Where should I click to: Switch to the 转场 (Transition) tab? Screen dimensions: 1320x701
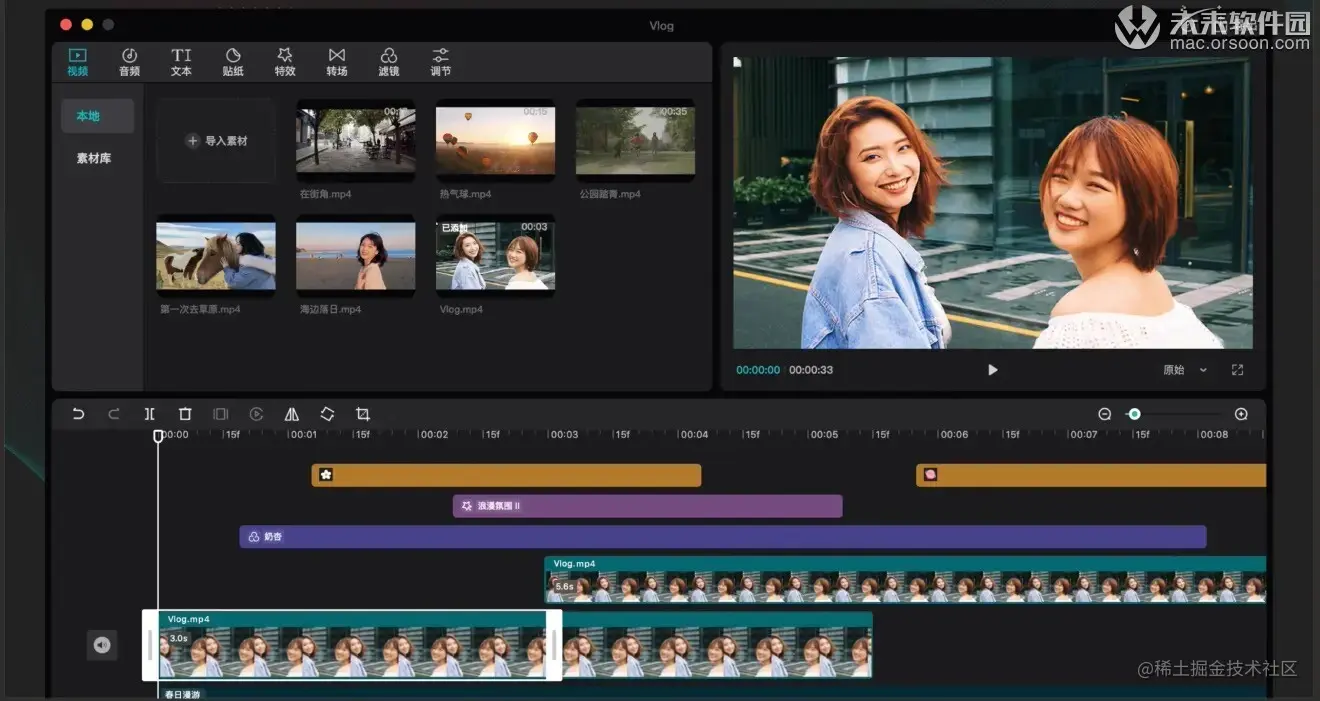[x=337, y=62]
